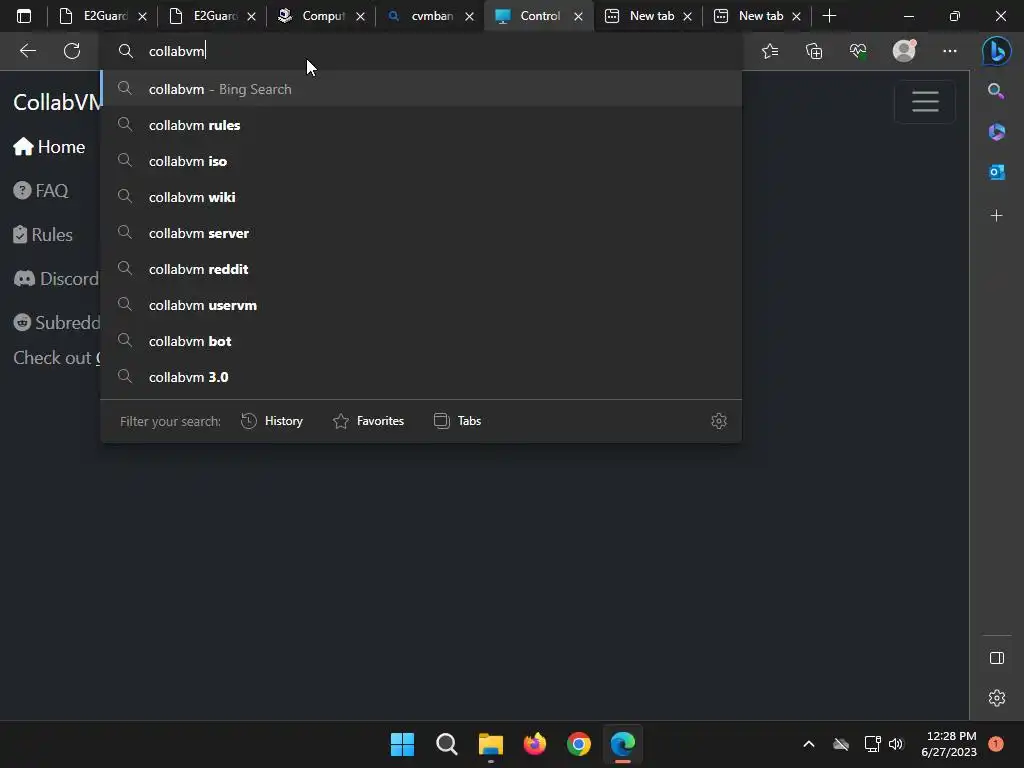
Task: Open Subreddit link in CollabVM
Action: click(x=57, y=323)
